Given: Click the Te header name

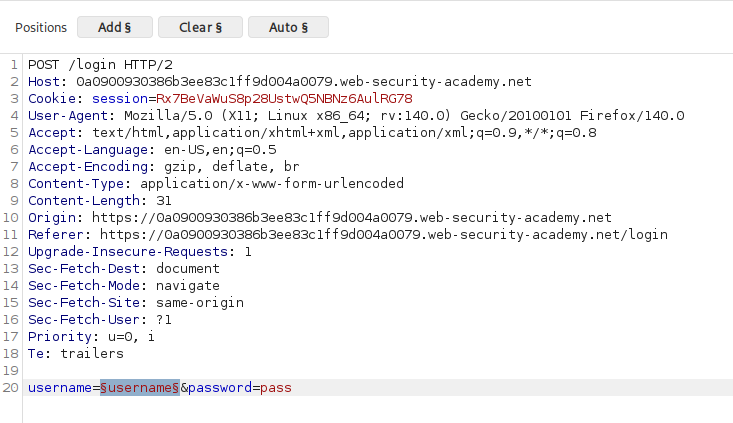Looking at the screenshot, I should (36, 353).
